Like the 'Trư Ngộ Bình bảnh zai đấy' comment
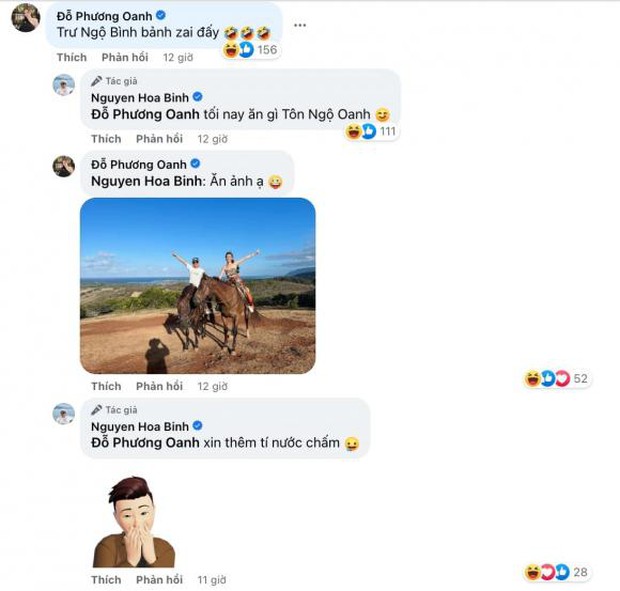Screen dimensions: 620x591 point(71,57)
